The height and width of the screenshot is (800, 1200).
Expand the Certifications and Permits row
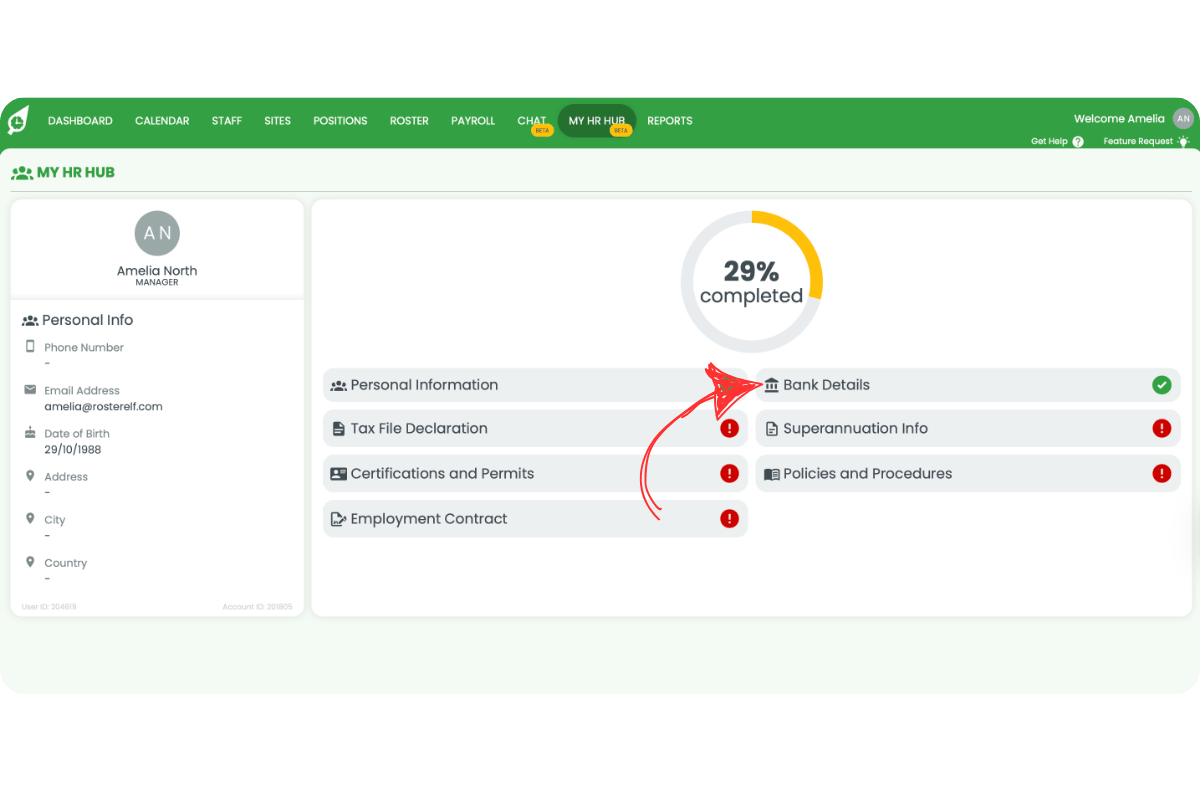[442, 474]
